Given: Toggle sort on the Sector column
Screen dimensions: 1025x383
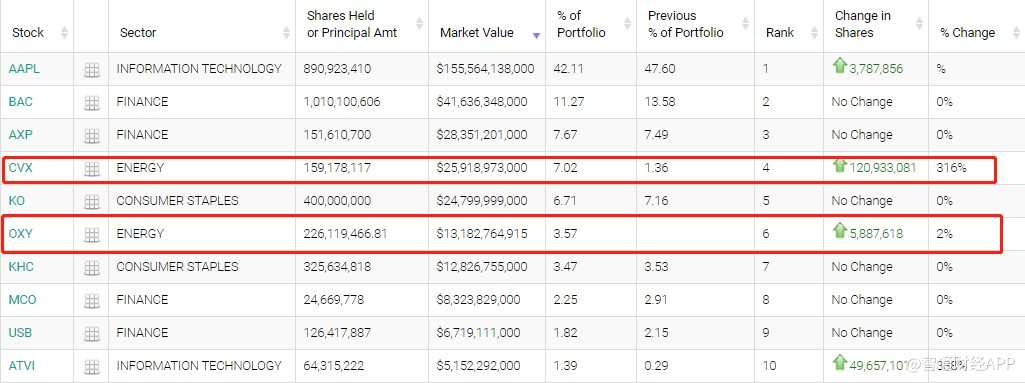Looking at the screenshot, I should (286, 32).
